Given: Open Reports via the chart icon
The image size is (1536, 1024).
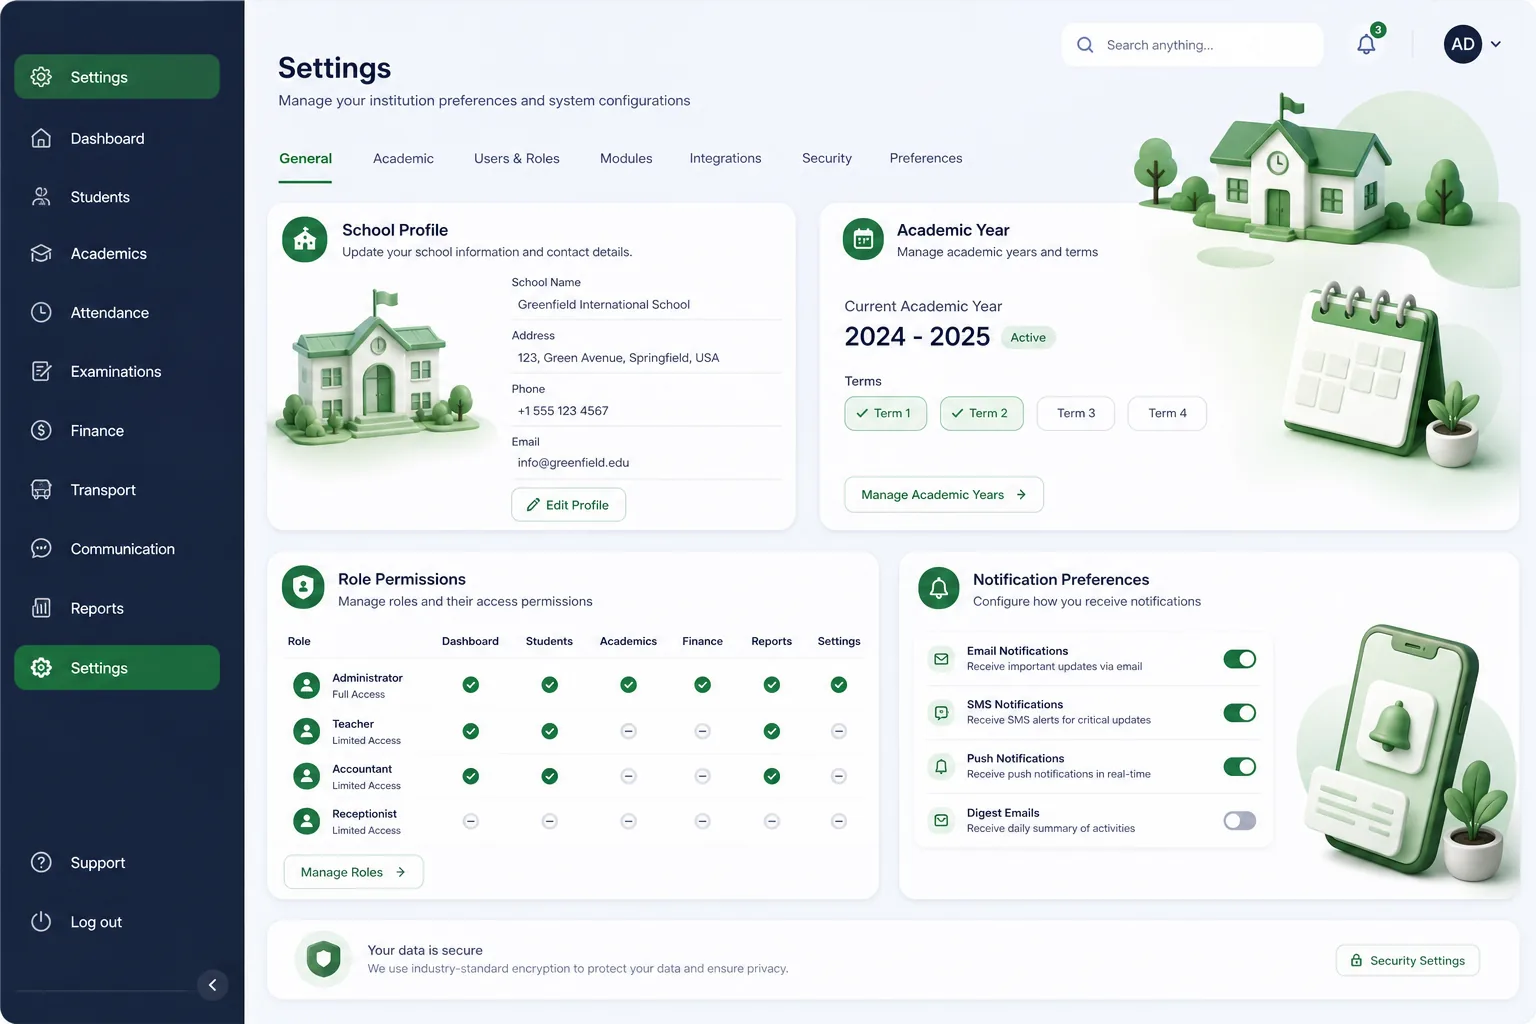Looking at the screenshot, I should click(41, 608).
